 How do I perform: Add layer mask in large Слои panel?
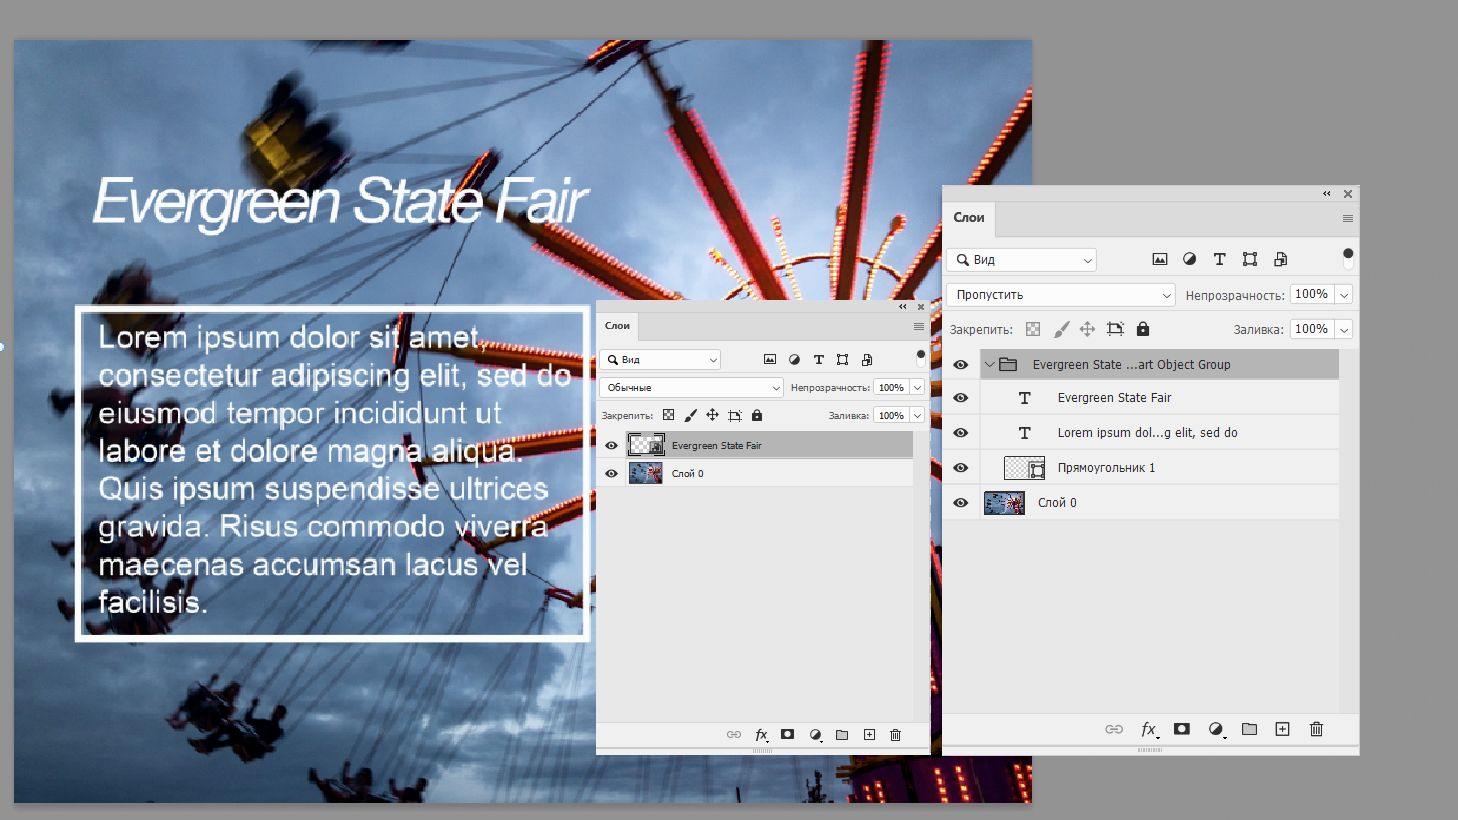pos(1181,729)
